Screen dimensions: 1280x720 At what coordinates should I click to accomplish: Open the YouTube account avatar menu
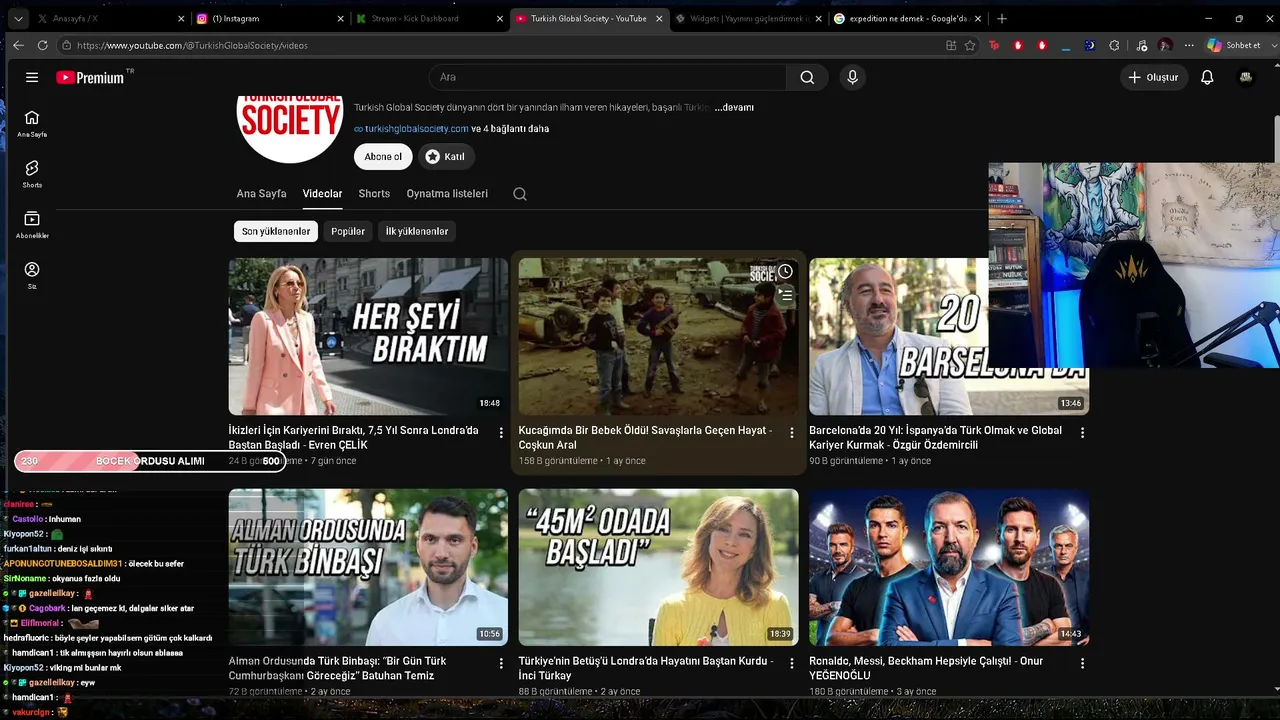tap(1246, 77)
